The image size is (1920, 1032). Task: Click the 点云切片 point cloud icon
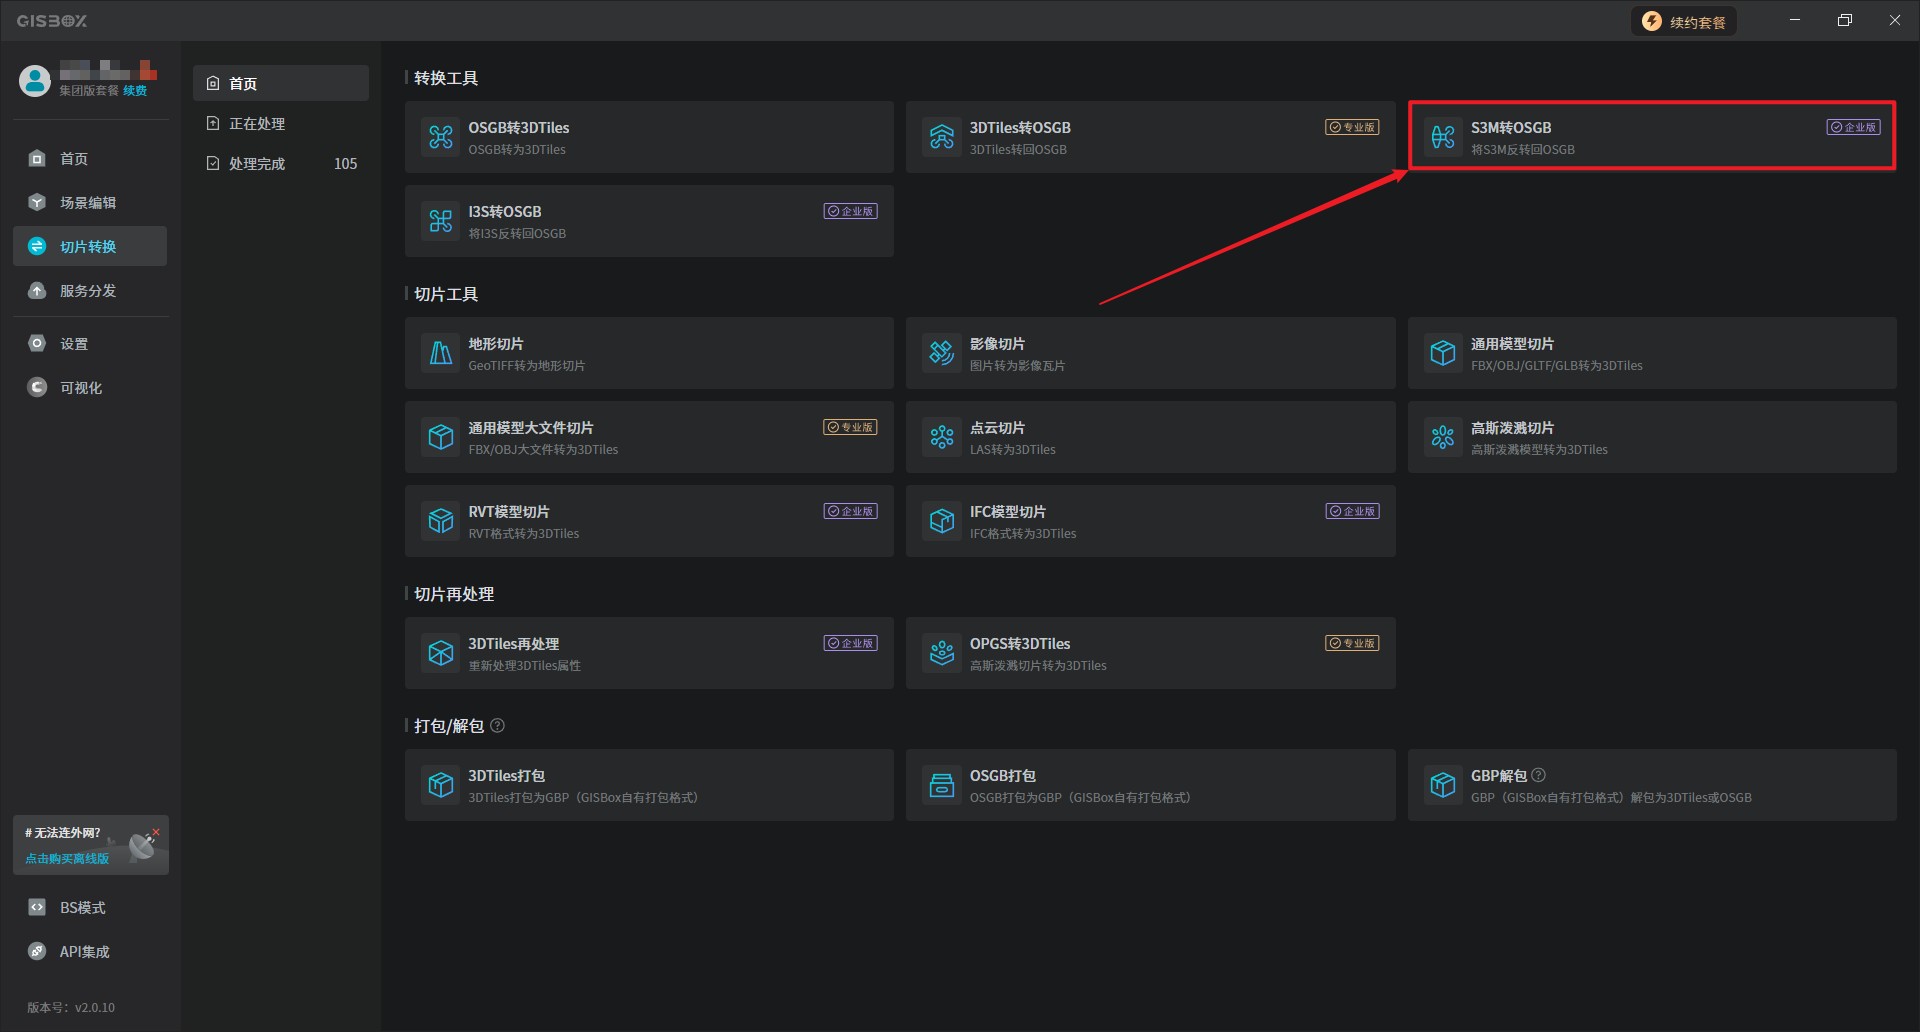coord(942,437)
